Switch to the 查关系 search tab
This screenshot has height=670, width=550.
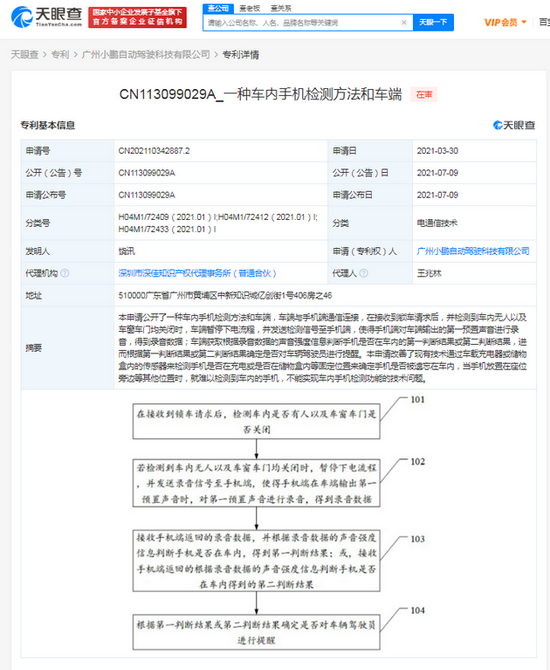click(281, 8)
